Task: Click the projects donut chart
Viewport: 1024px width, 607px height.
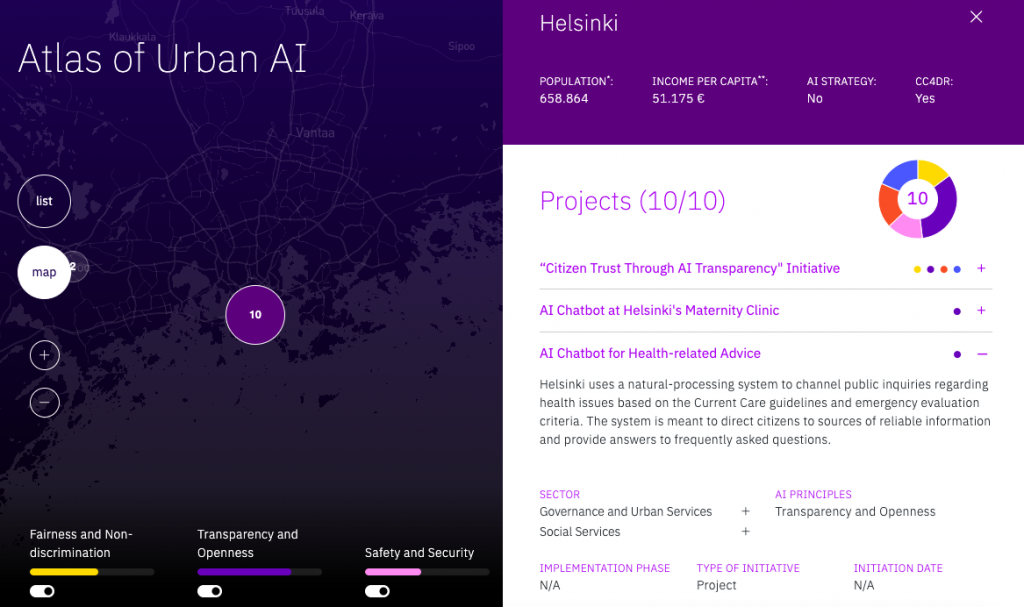Action: [x=918, y=199]
